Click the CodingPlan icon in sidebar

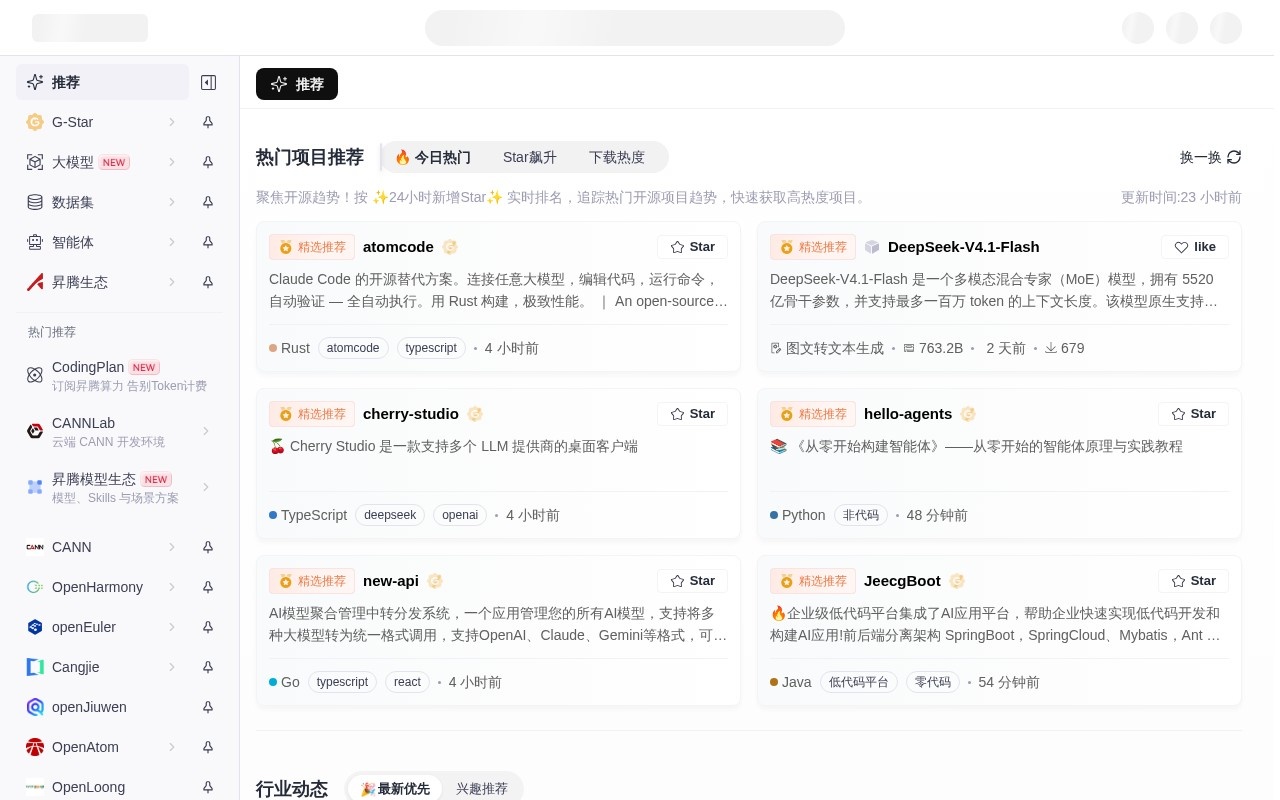(35, 375)
